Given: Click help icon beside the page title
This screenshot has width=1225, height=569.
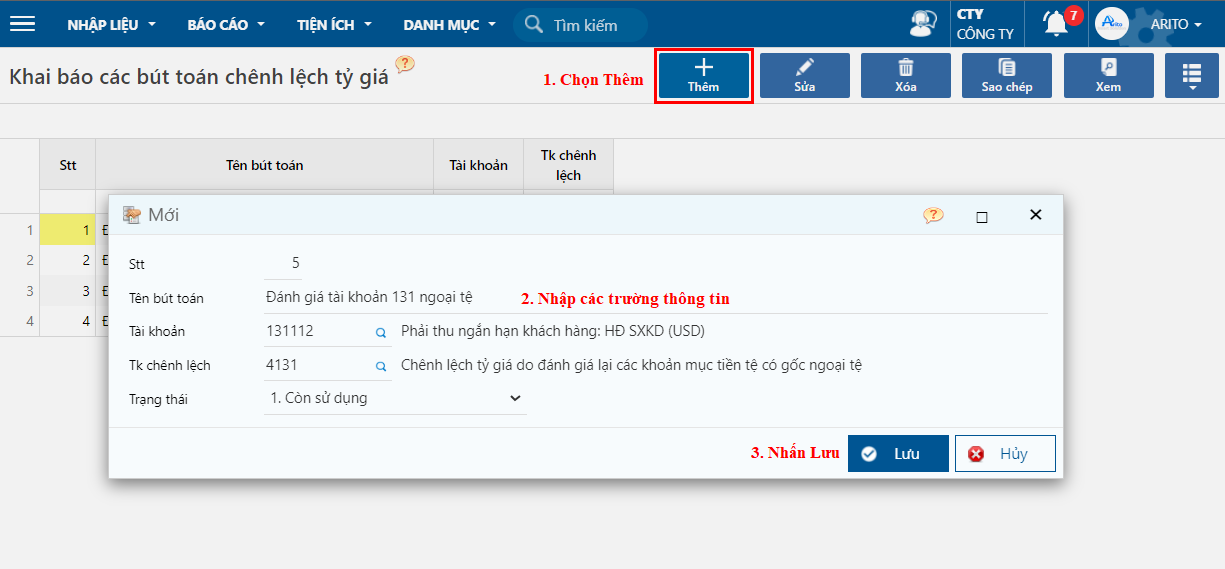Looking at the screenshot, I should pos(404,65).
